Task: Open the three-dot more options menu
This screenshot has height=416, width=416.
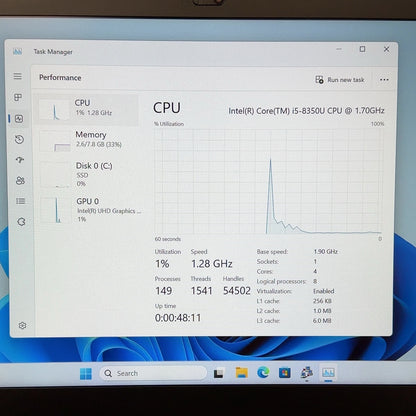Action: (x=384, y=80)
